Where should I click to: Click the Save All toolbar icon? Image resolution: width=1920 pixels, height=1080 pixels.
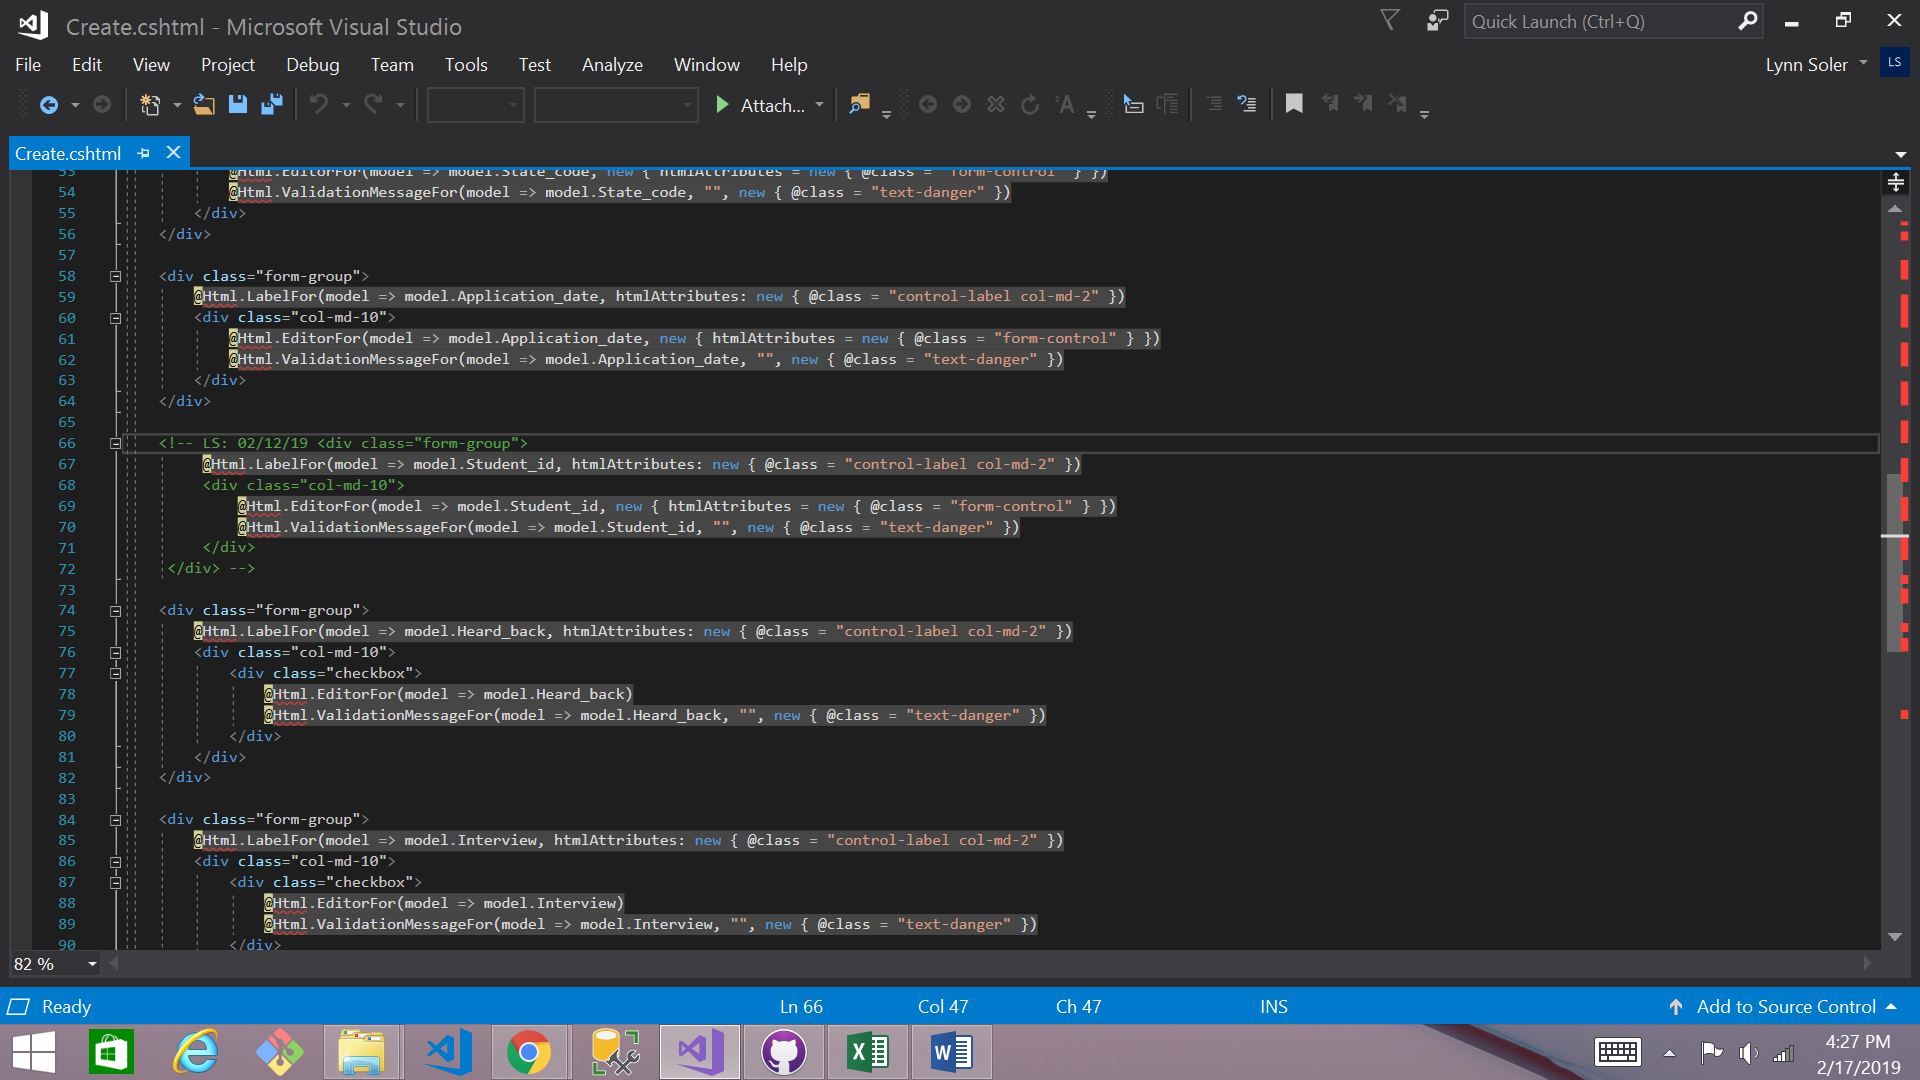click(x=271, y=104)
